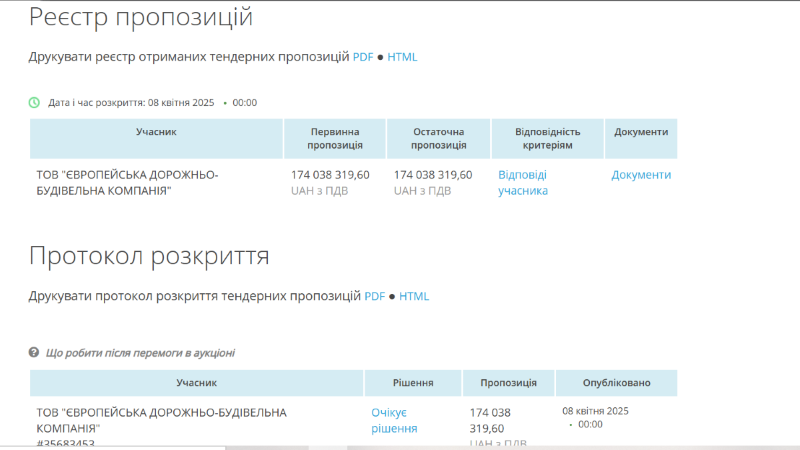Click the 'Реєстр пропозицій' heading

pos(140,17)
